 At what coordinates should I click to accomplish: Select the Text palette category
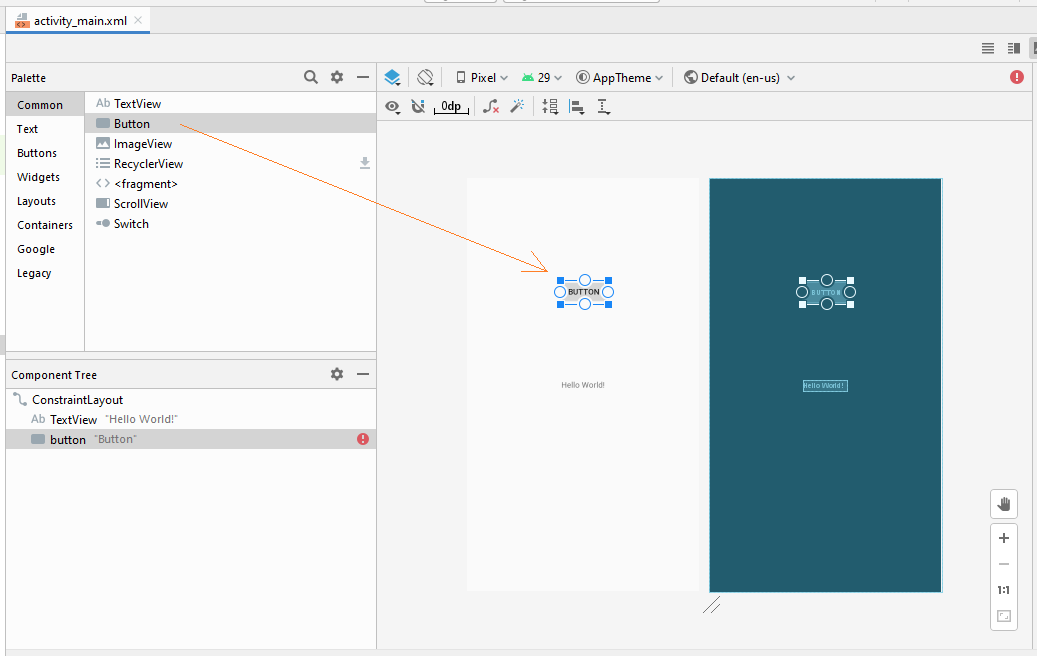click(45, 129)
